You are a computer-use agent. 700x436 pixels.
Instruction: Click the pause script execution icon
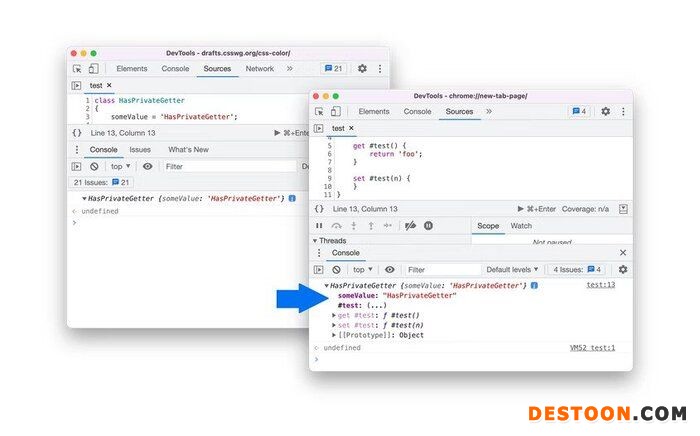(320, 226)
